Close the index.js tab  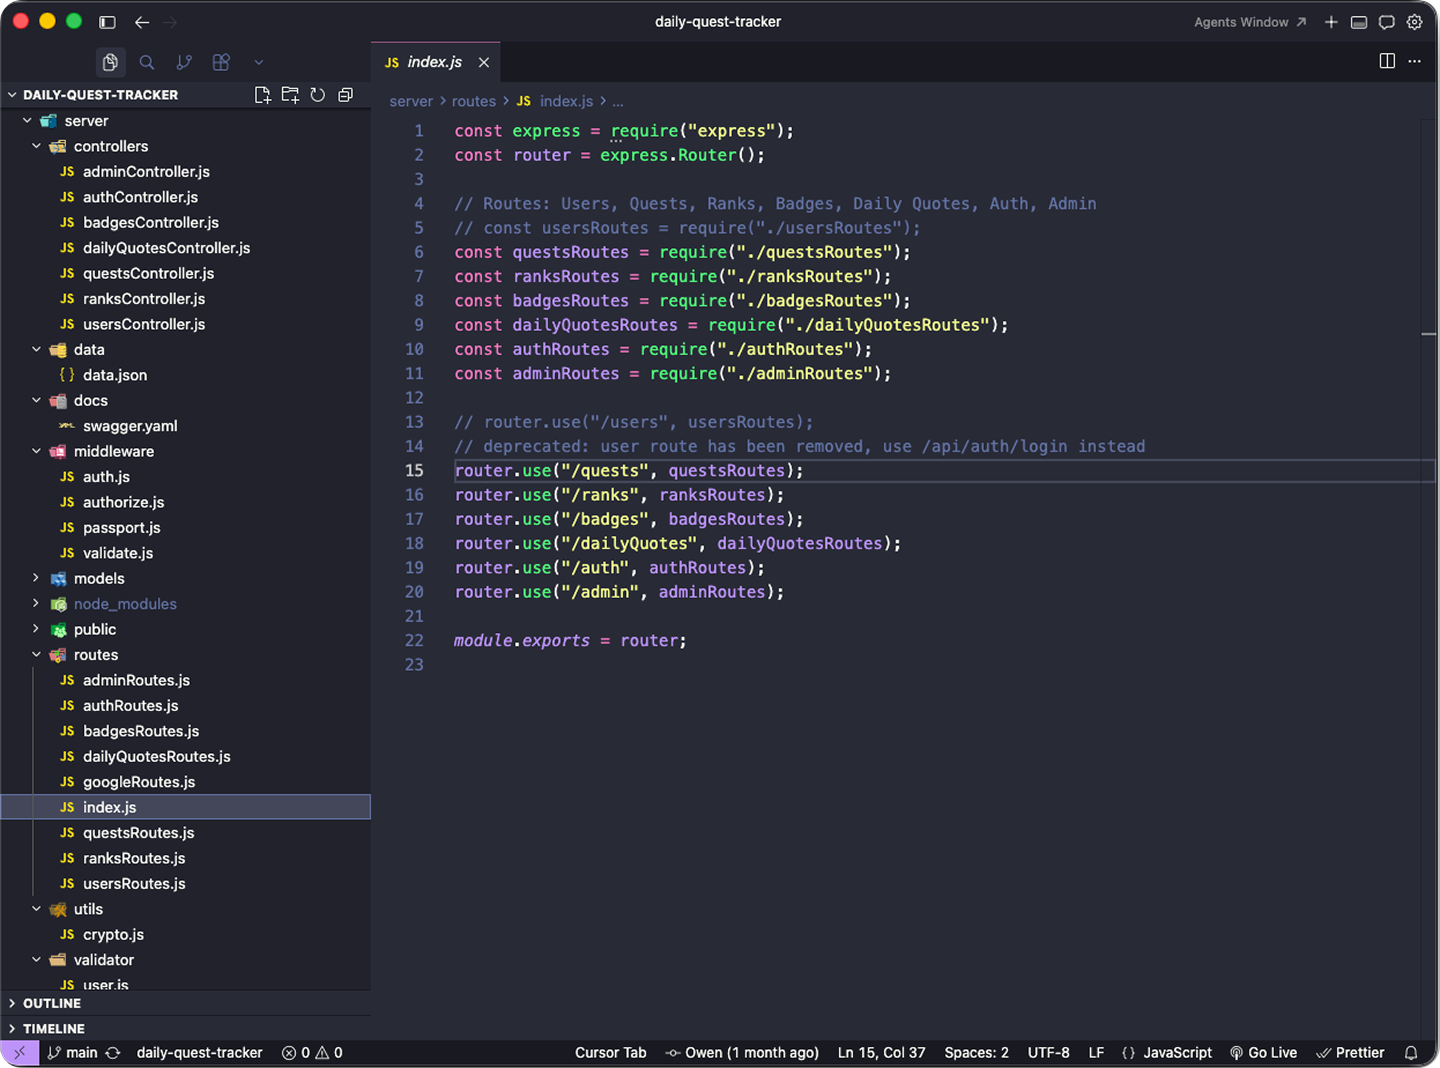[484, 62]
